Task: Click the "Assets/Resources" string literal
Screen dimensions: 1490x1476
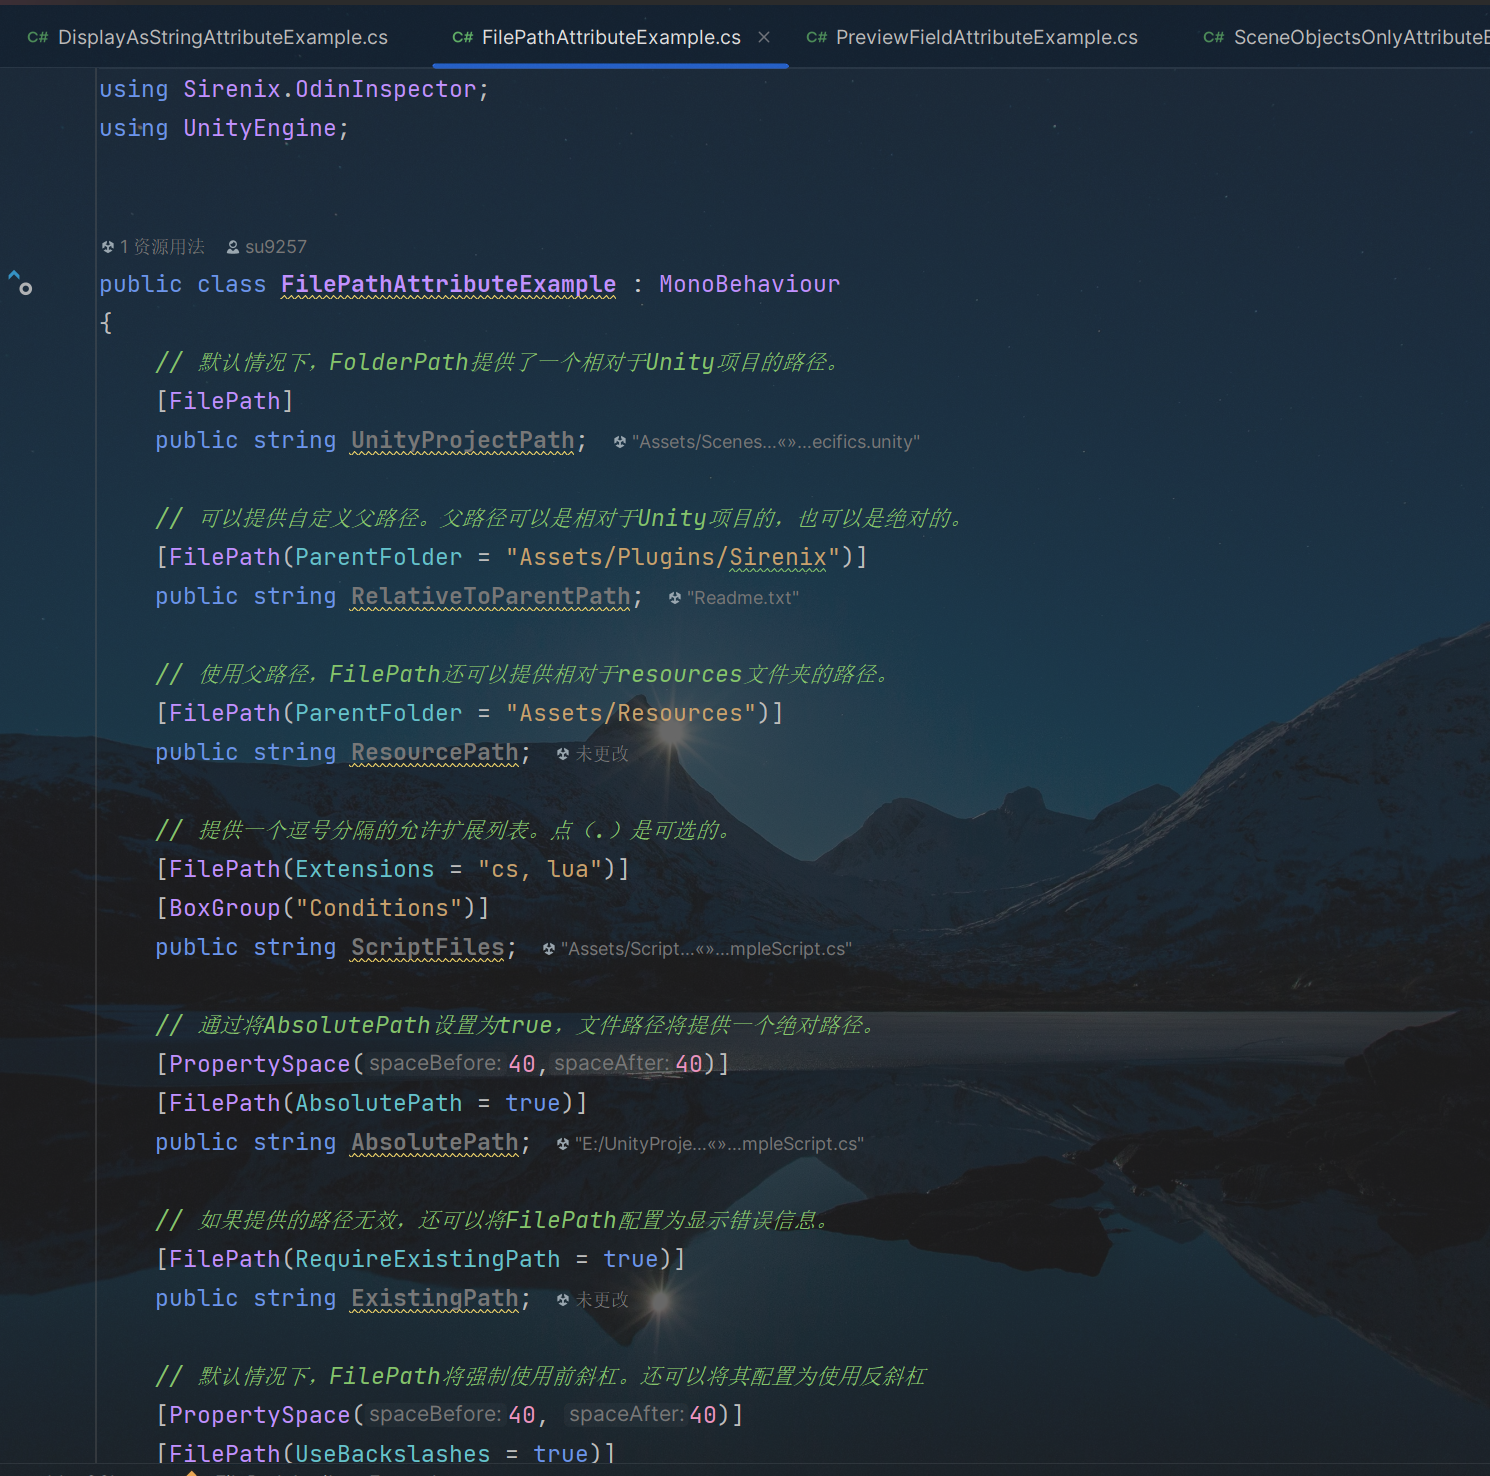Action: pyautogui.click(x=630, y=713)
